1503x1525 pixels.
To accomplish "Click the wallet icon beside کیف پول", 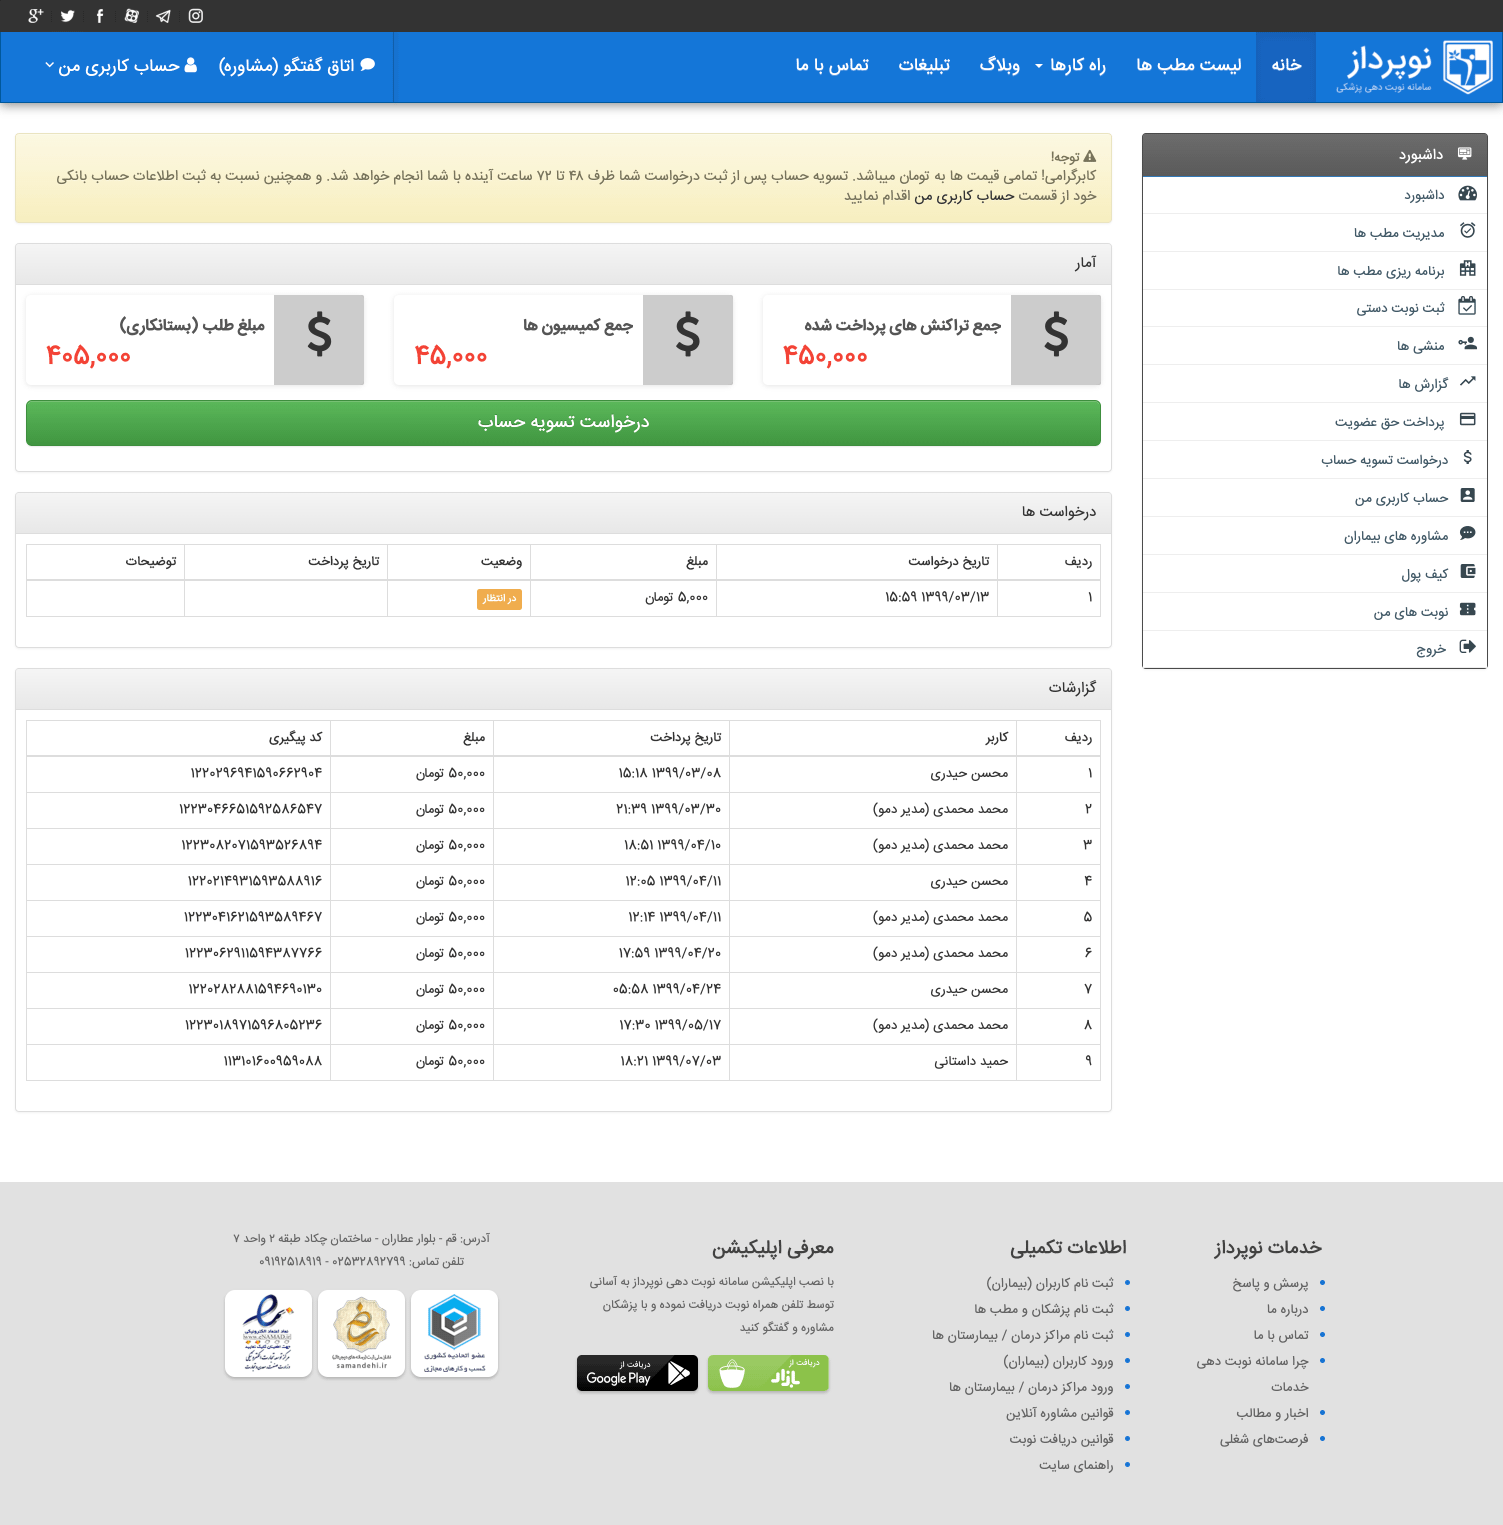I will [x=1467, y=572].
